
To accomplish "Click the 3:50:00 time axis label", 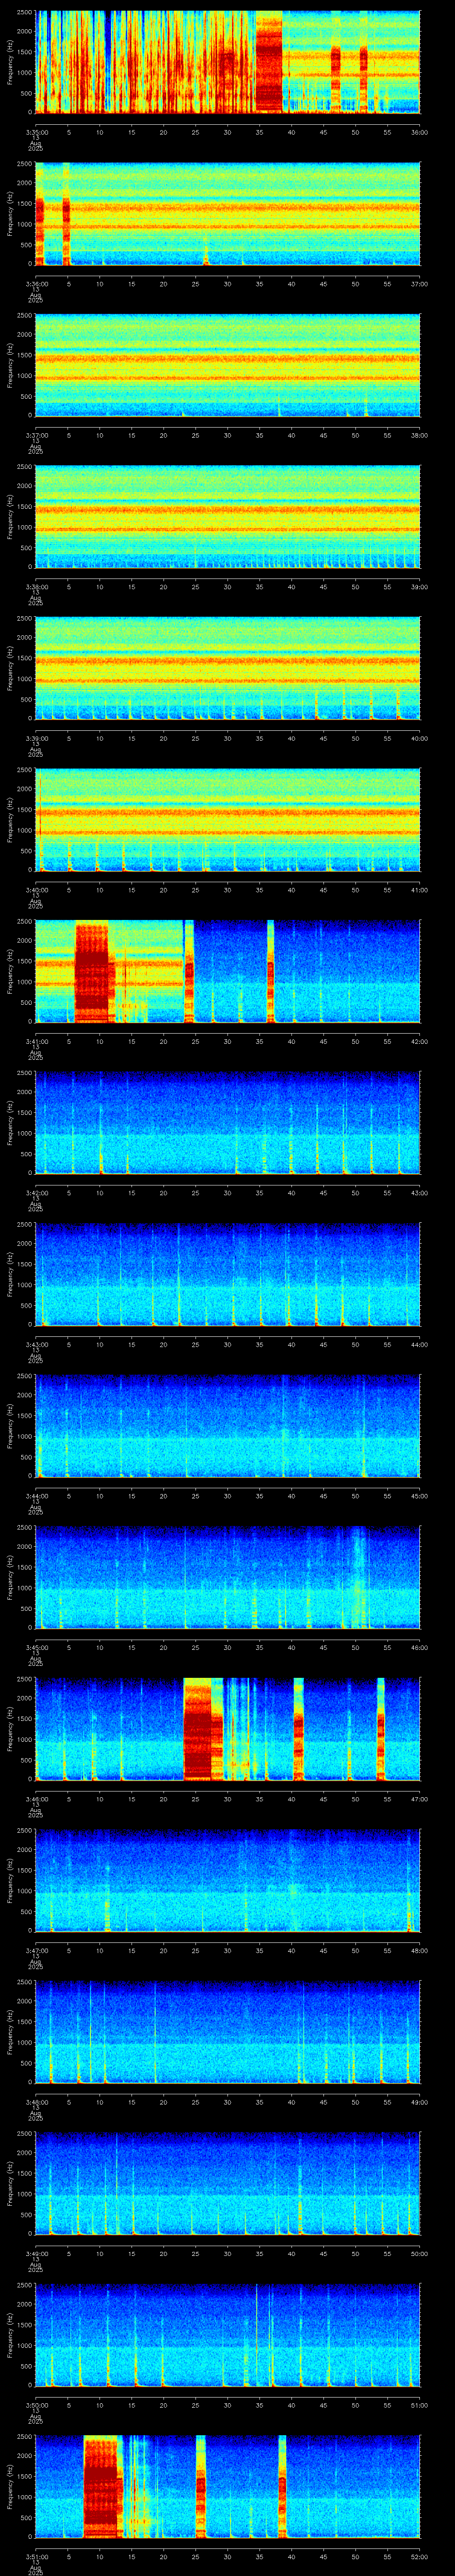I will pyautogui.click(x=36, y=2406).
